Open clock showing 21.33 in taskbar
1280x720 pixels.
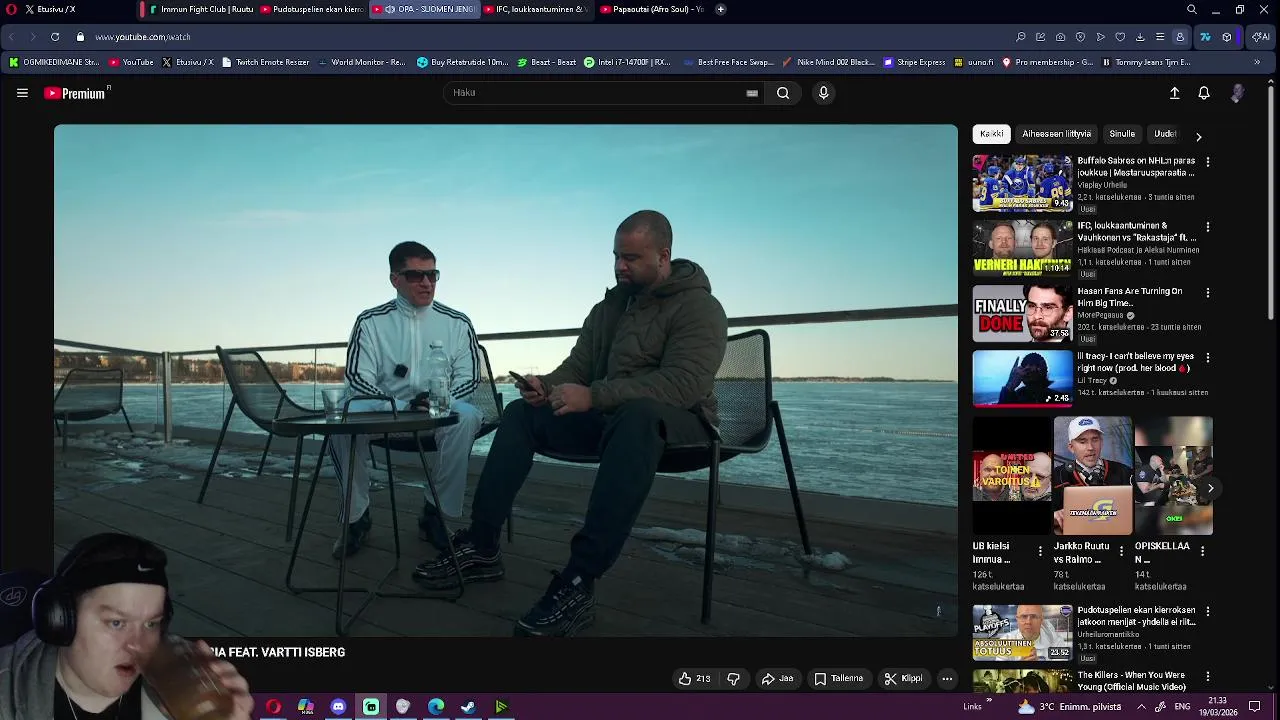pos(1218,706)
